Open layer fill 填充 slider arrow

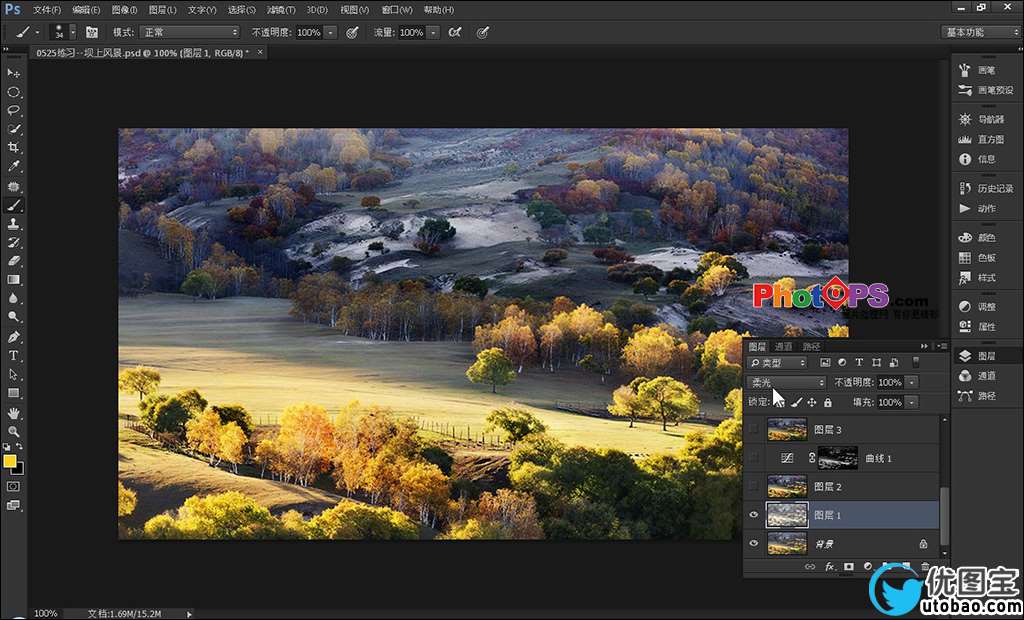tap(912, 402)
